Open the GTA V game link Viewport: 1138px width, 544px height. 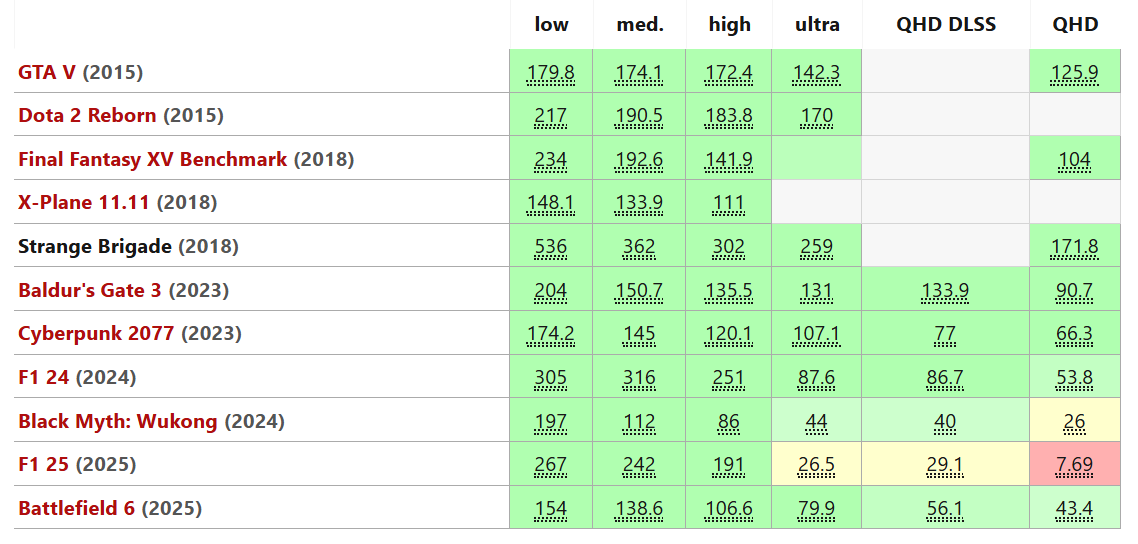[46, 72]
